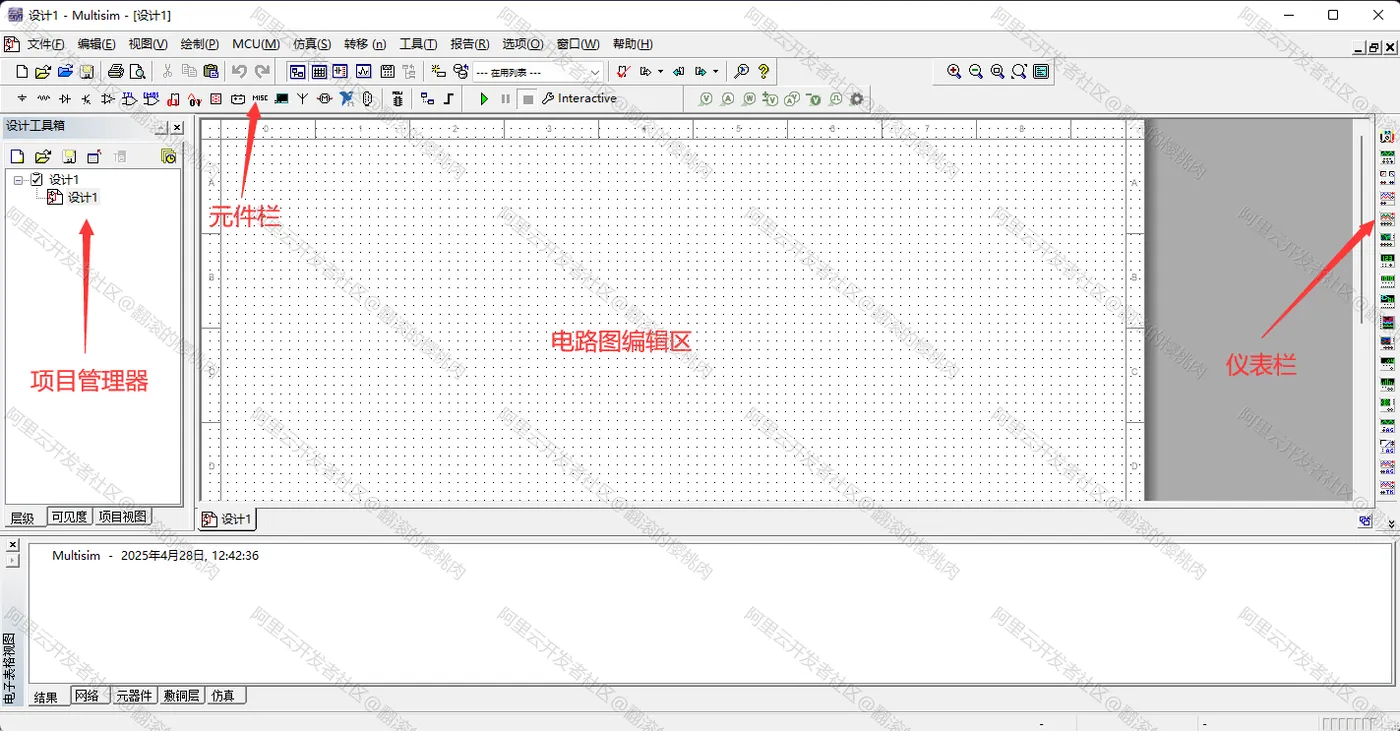The height and width of the screenshot is (731, 1400).
Task: Click the Help question mark icon
Action: coord(764,71)
